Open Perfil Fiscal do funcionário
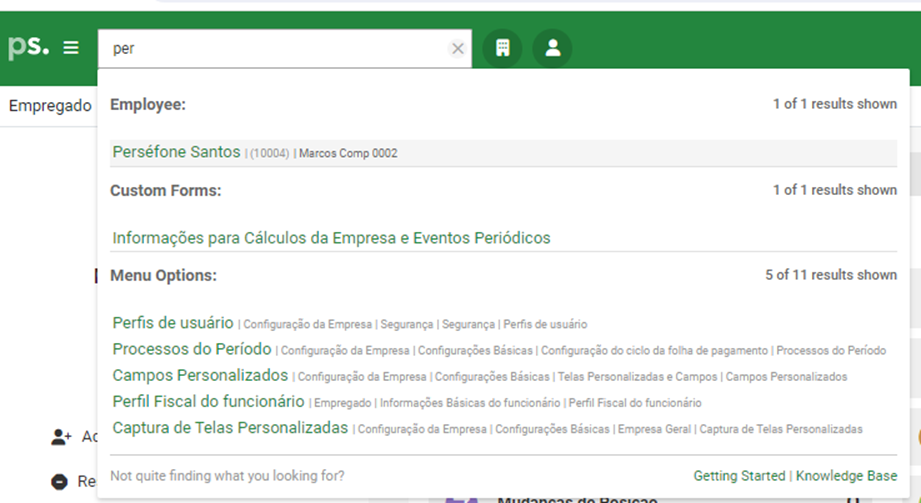The height and width of the screenshot is (503, 921). pos(208,401)
